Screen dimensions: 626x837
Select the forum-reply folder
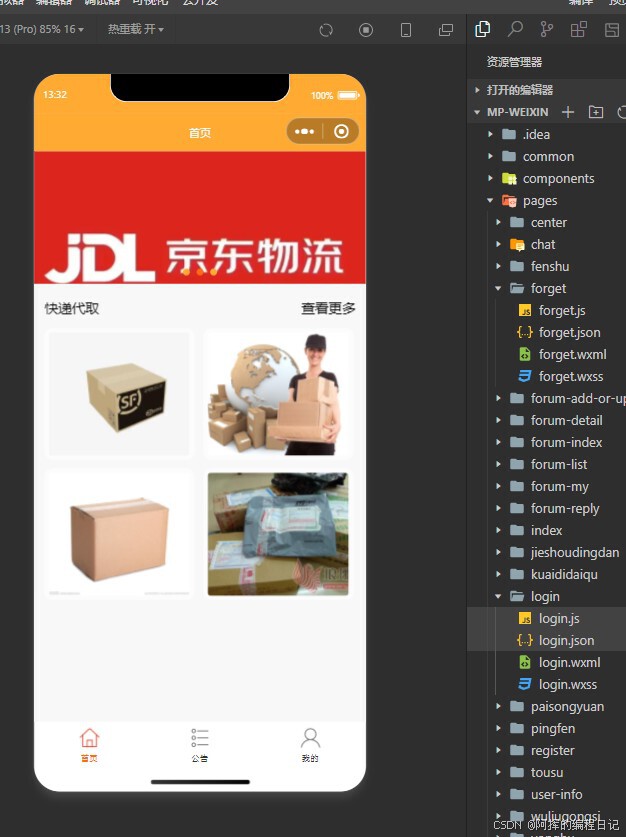565,509
